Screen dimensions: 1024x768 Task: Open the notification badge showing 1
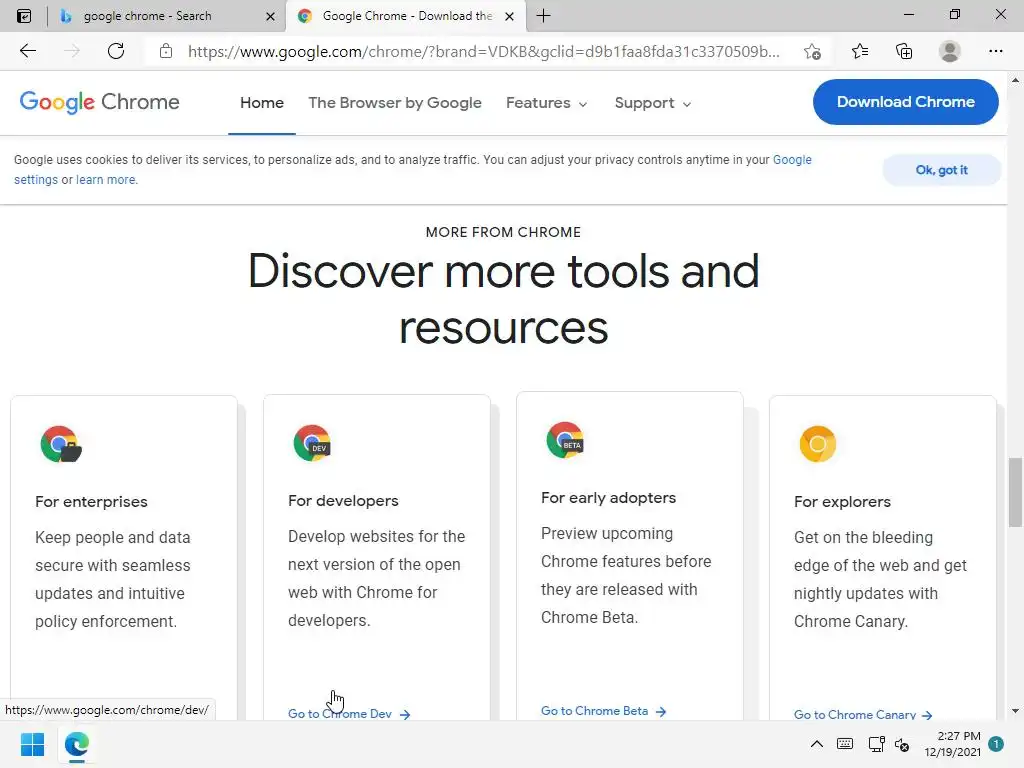click(x=996, y=744)
